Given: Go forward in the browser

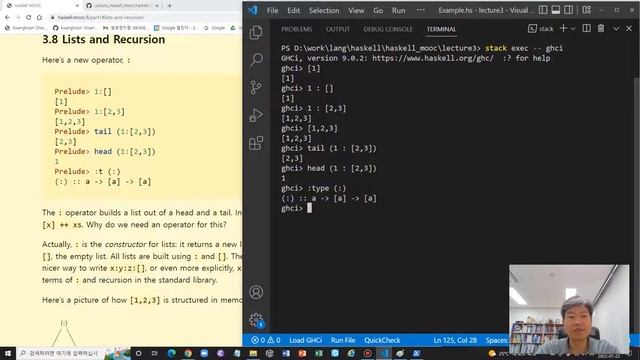Looking at the screenshot, I should pos(18,18).
